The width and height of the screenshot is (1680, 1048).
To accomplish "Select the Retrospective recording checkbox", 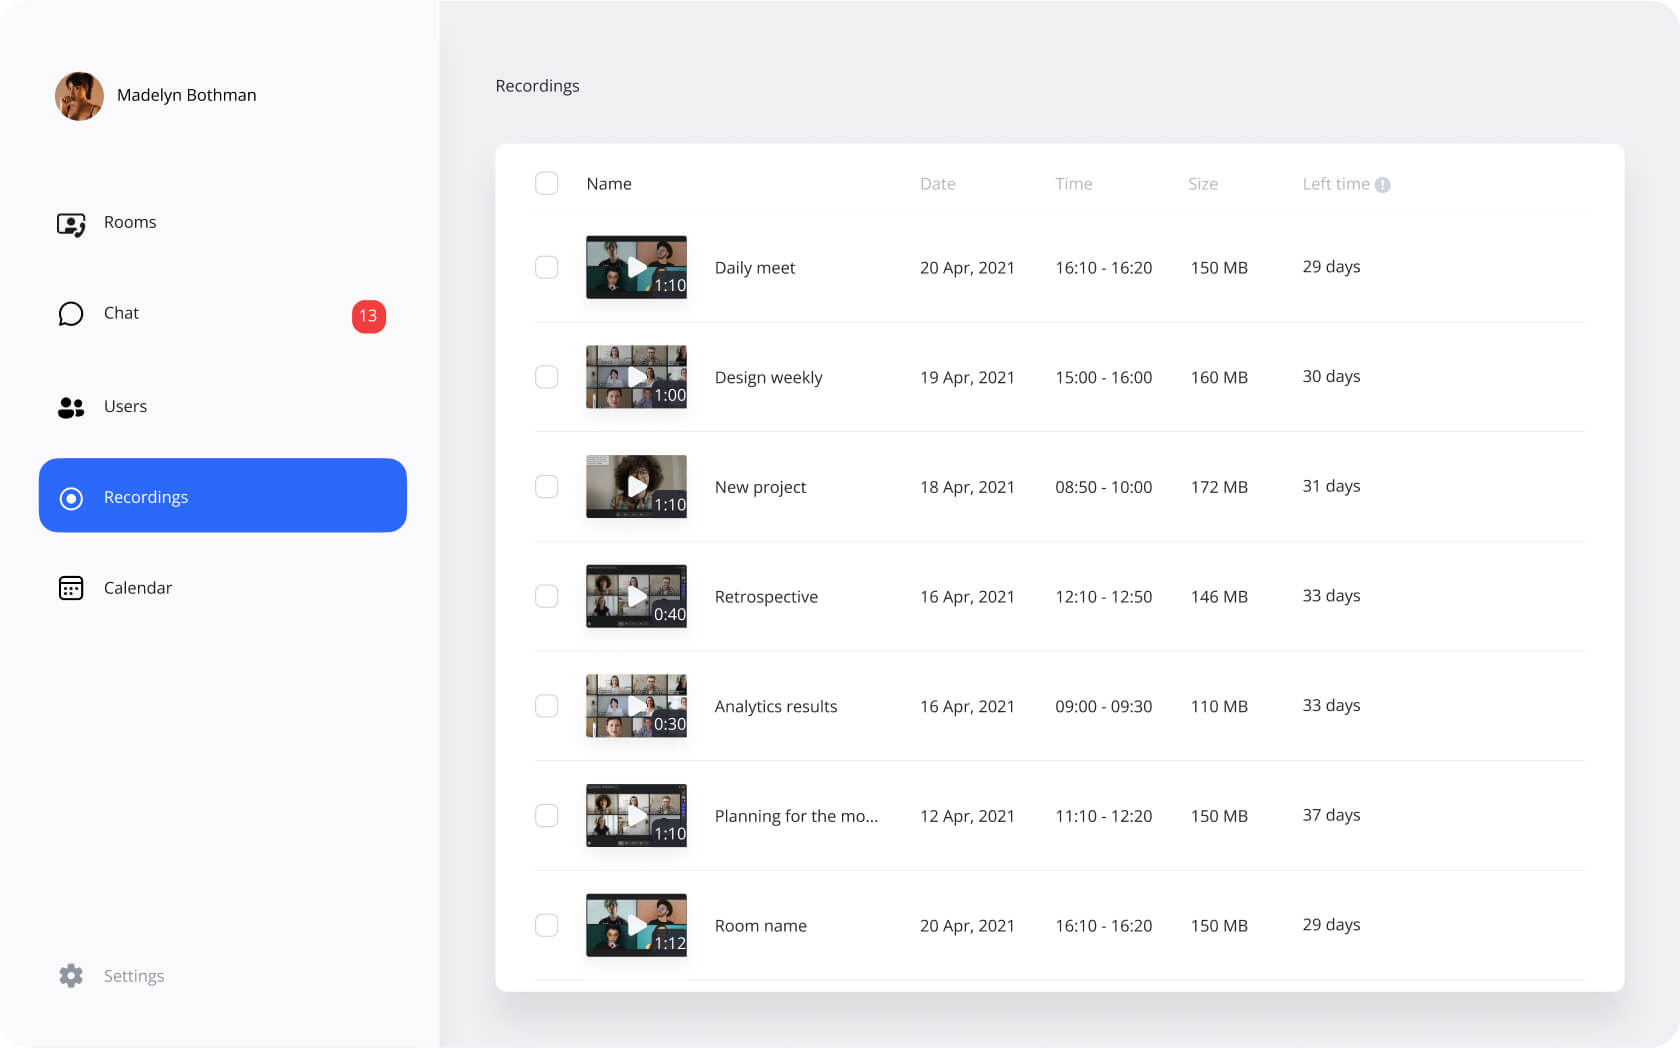I will 547,596.
